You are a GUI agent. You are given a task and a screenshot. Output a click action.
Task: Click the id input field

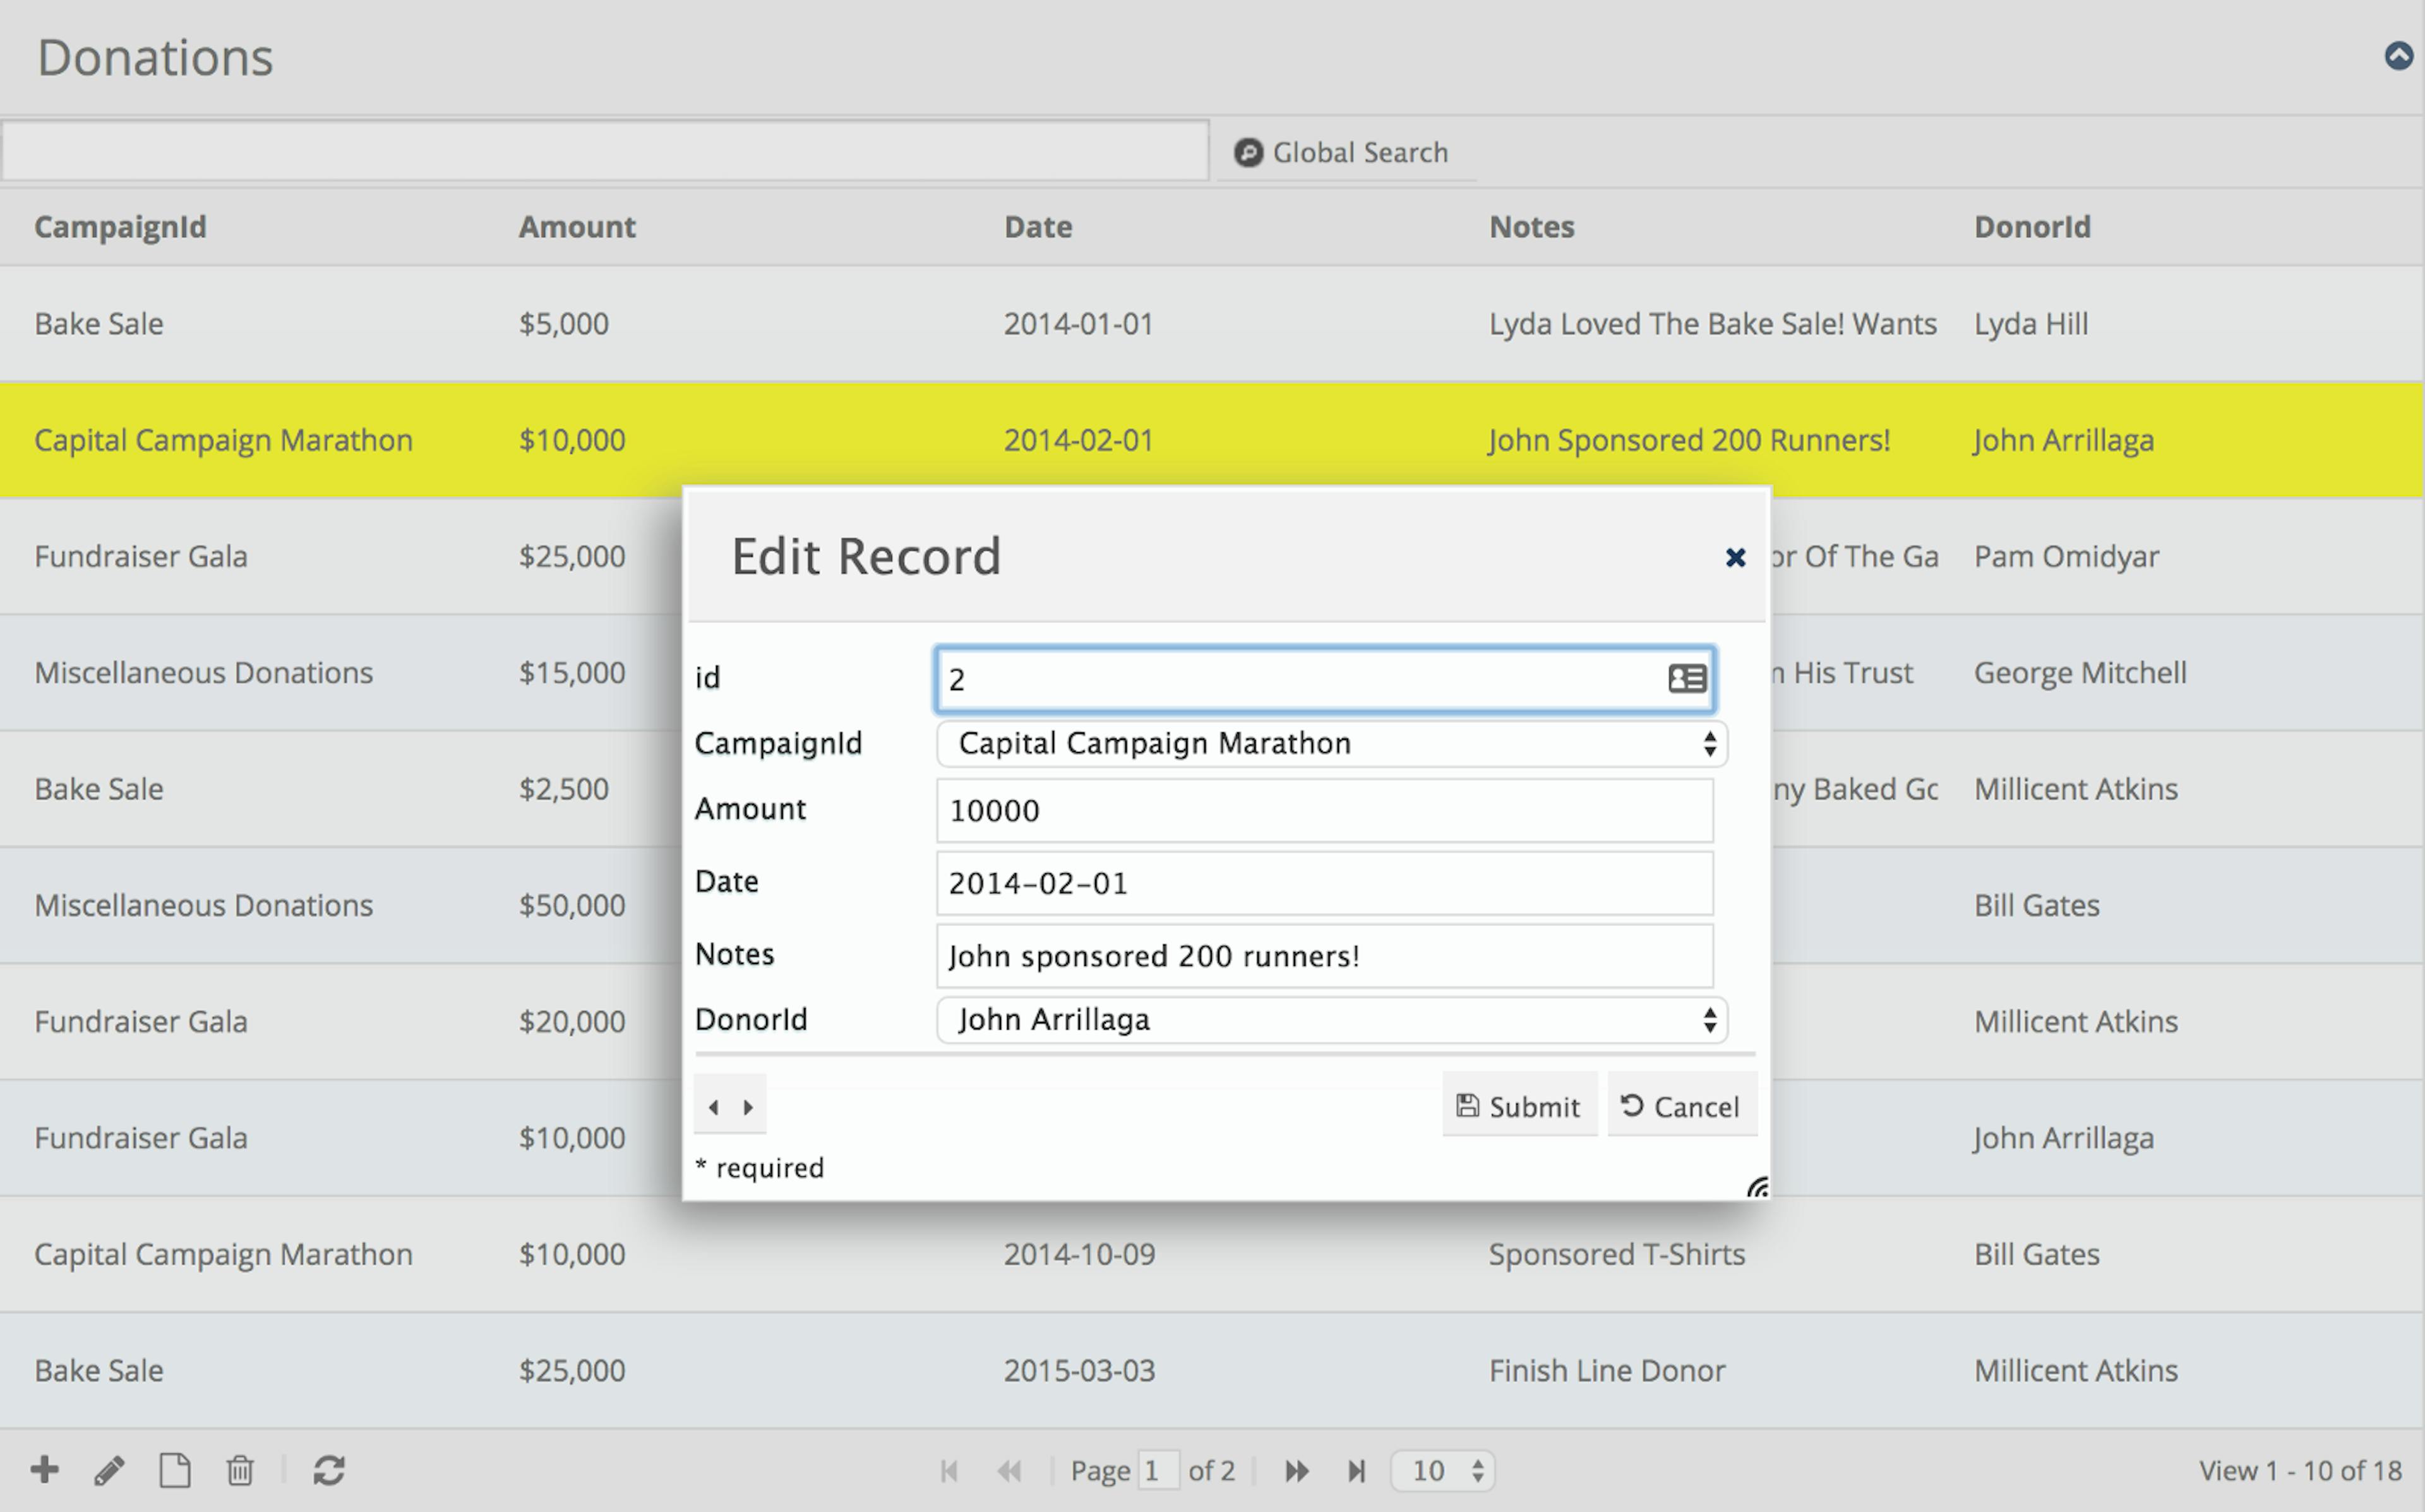[x=1325, y=679]
